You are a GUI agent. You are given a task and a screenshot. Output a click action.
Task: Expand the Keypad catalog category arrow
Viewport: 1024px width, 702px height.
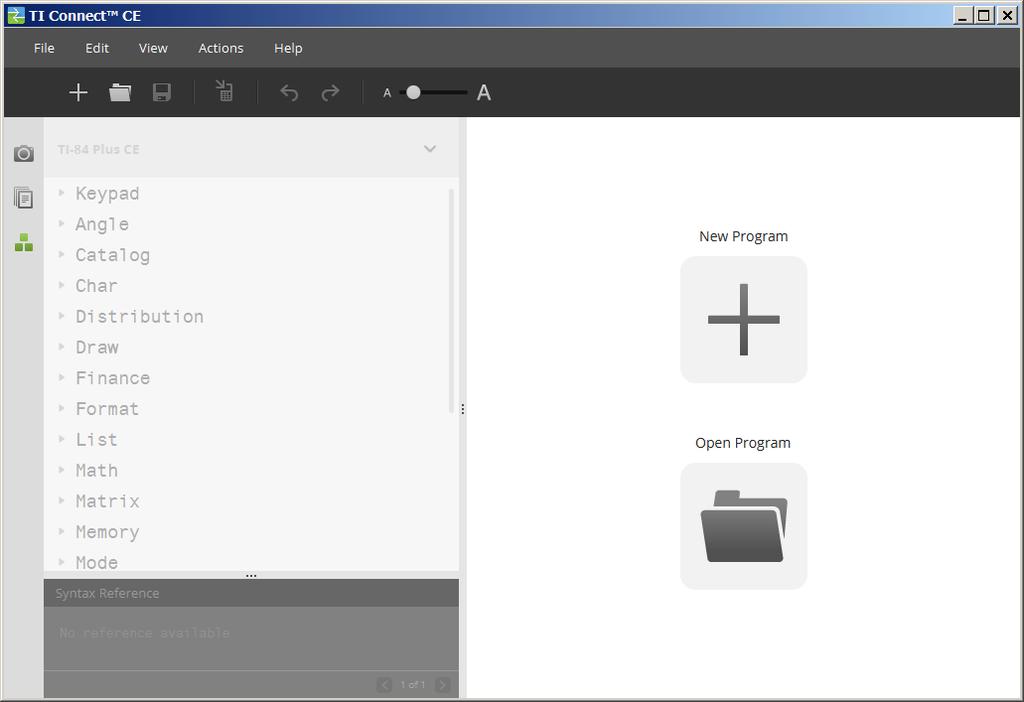point(61,193)
